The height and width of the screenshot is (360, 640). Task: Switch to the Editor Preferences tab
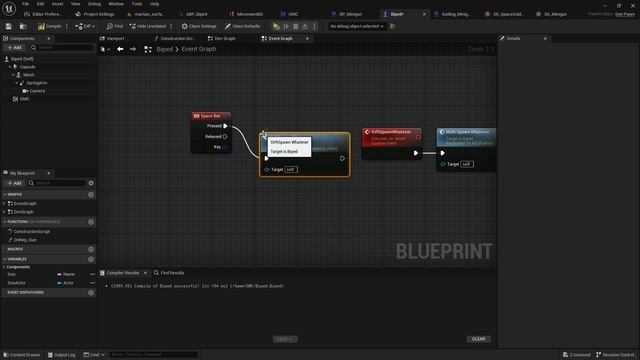click(43, 14)
